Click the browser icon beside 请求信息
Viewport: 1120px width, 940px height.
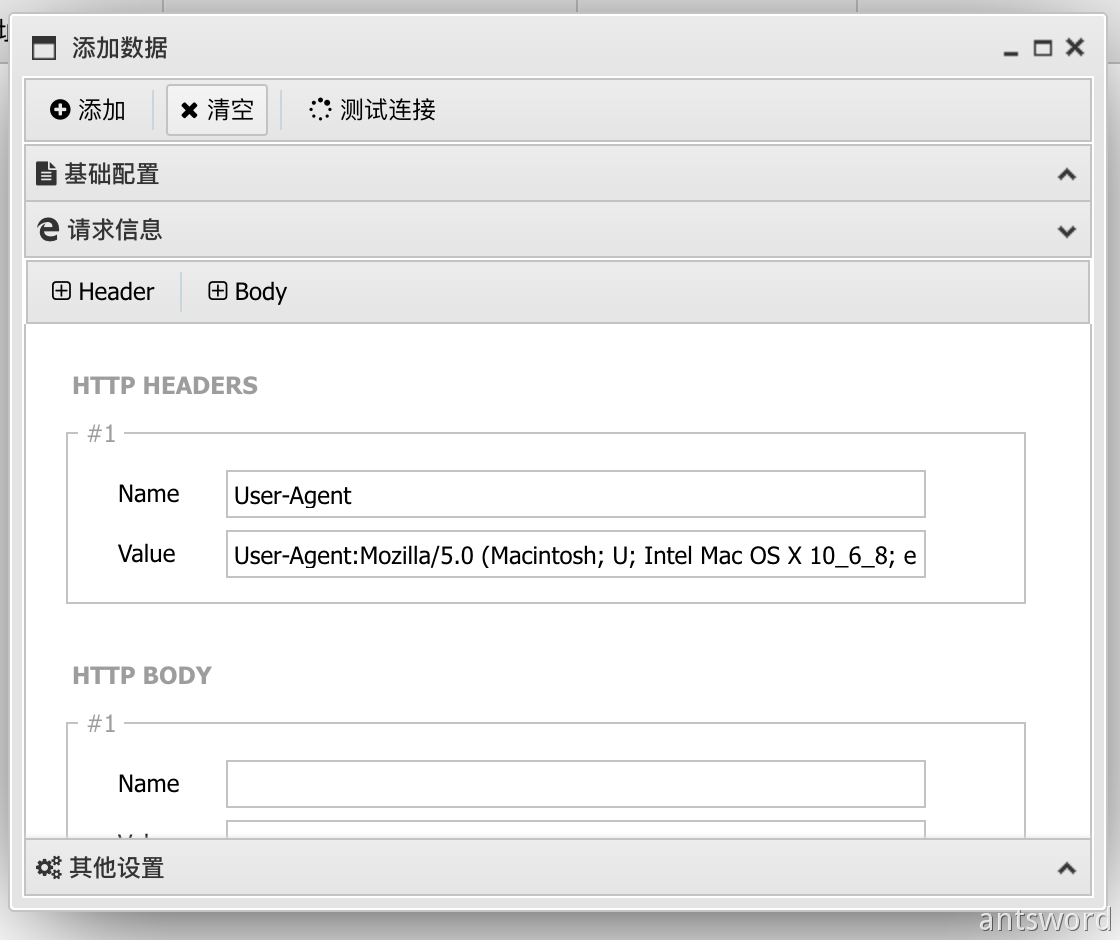(x=47, y=230)
